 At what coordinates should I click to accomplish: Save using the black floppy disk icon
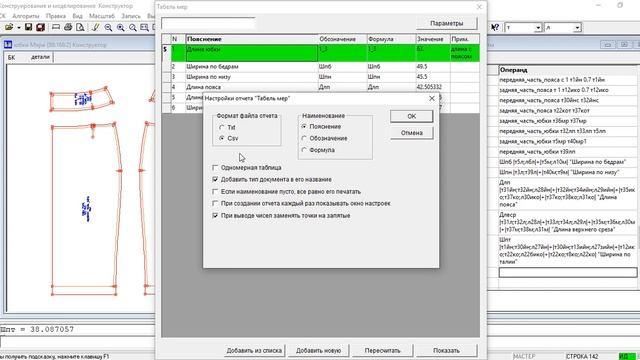click(29, 27)
